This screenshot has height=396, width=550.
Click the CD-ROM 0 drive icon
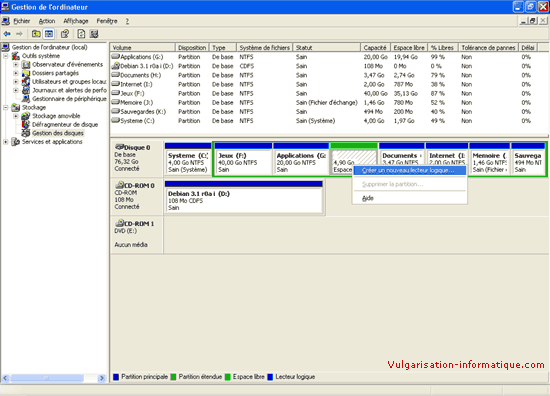[120, 185]
